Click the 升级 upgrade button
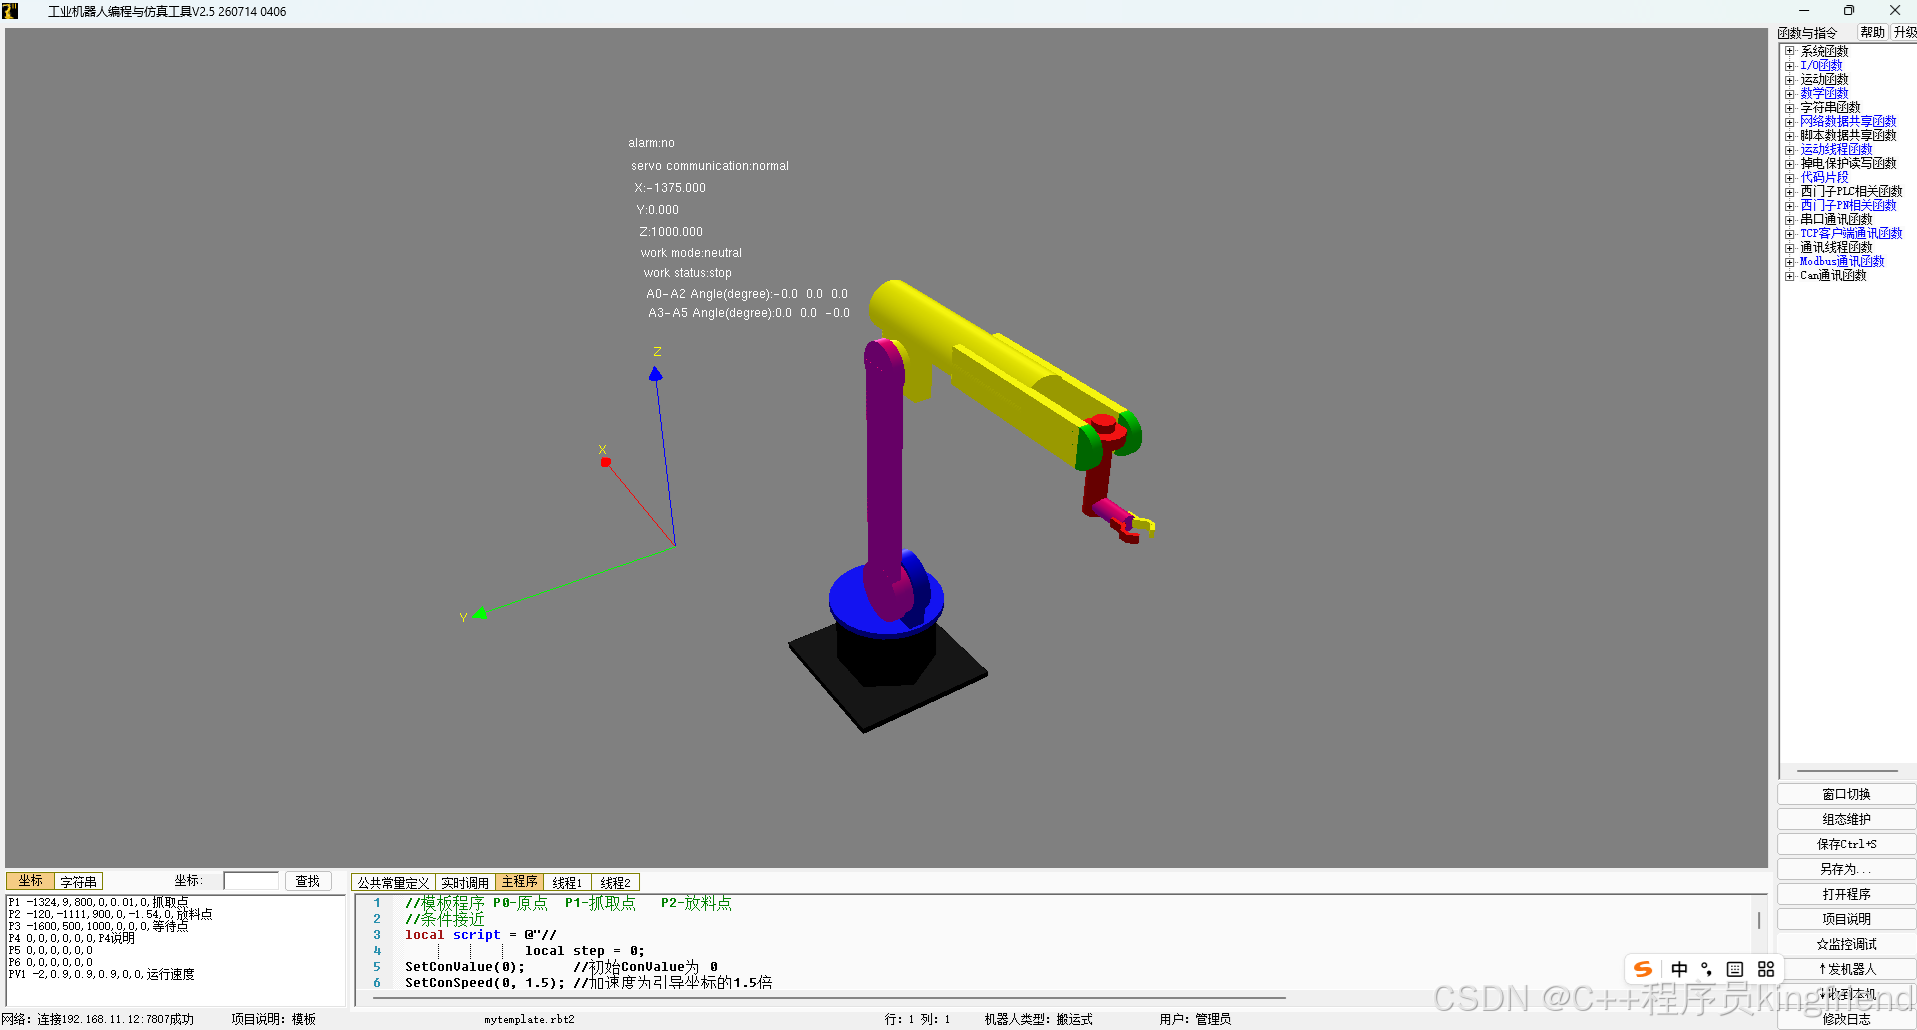The width and height of the screenshot is (1917, 1030). point(1904,32)
